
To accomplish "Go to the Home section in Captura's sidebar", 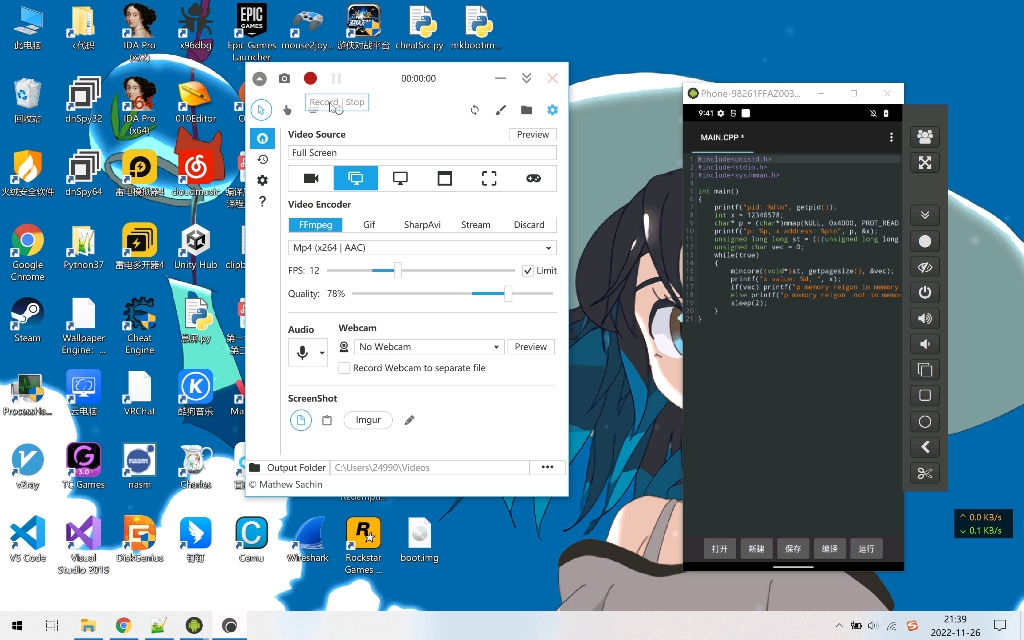I will pyautogui.click(x=263, y=138).
